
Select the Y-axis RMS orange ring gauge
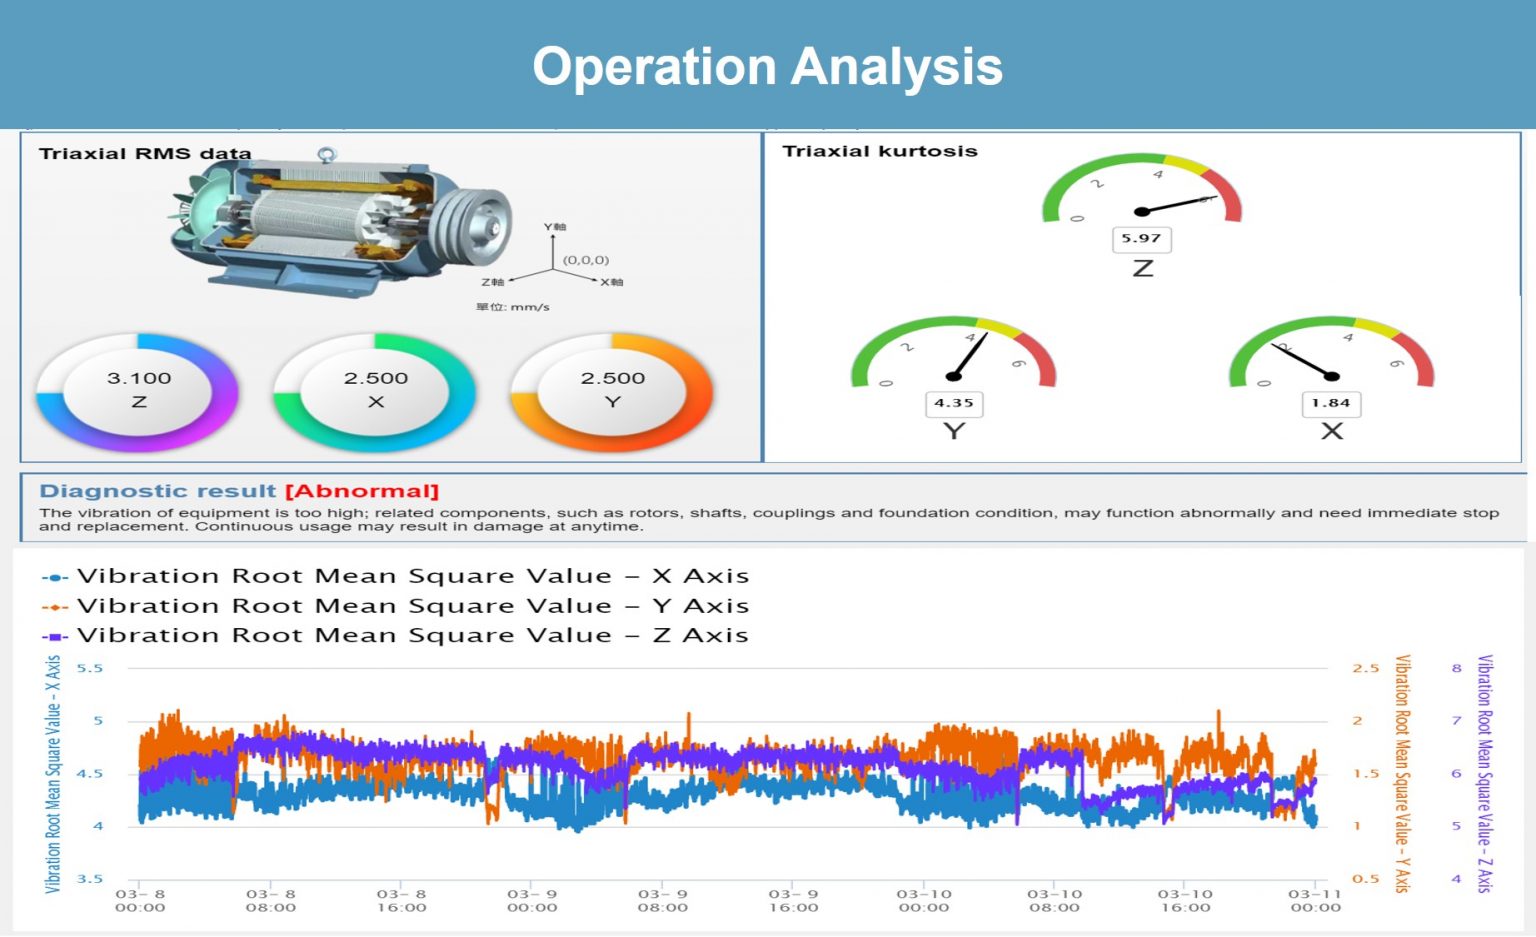pyautogui.click(x=615, y=392)
